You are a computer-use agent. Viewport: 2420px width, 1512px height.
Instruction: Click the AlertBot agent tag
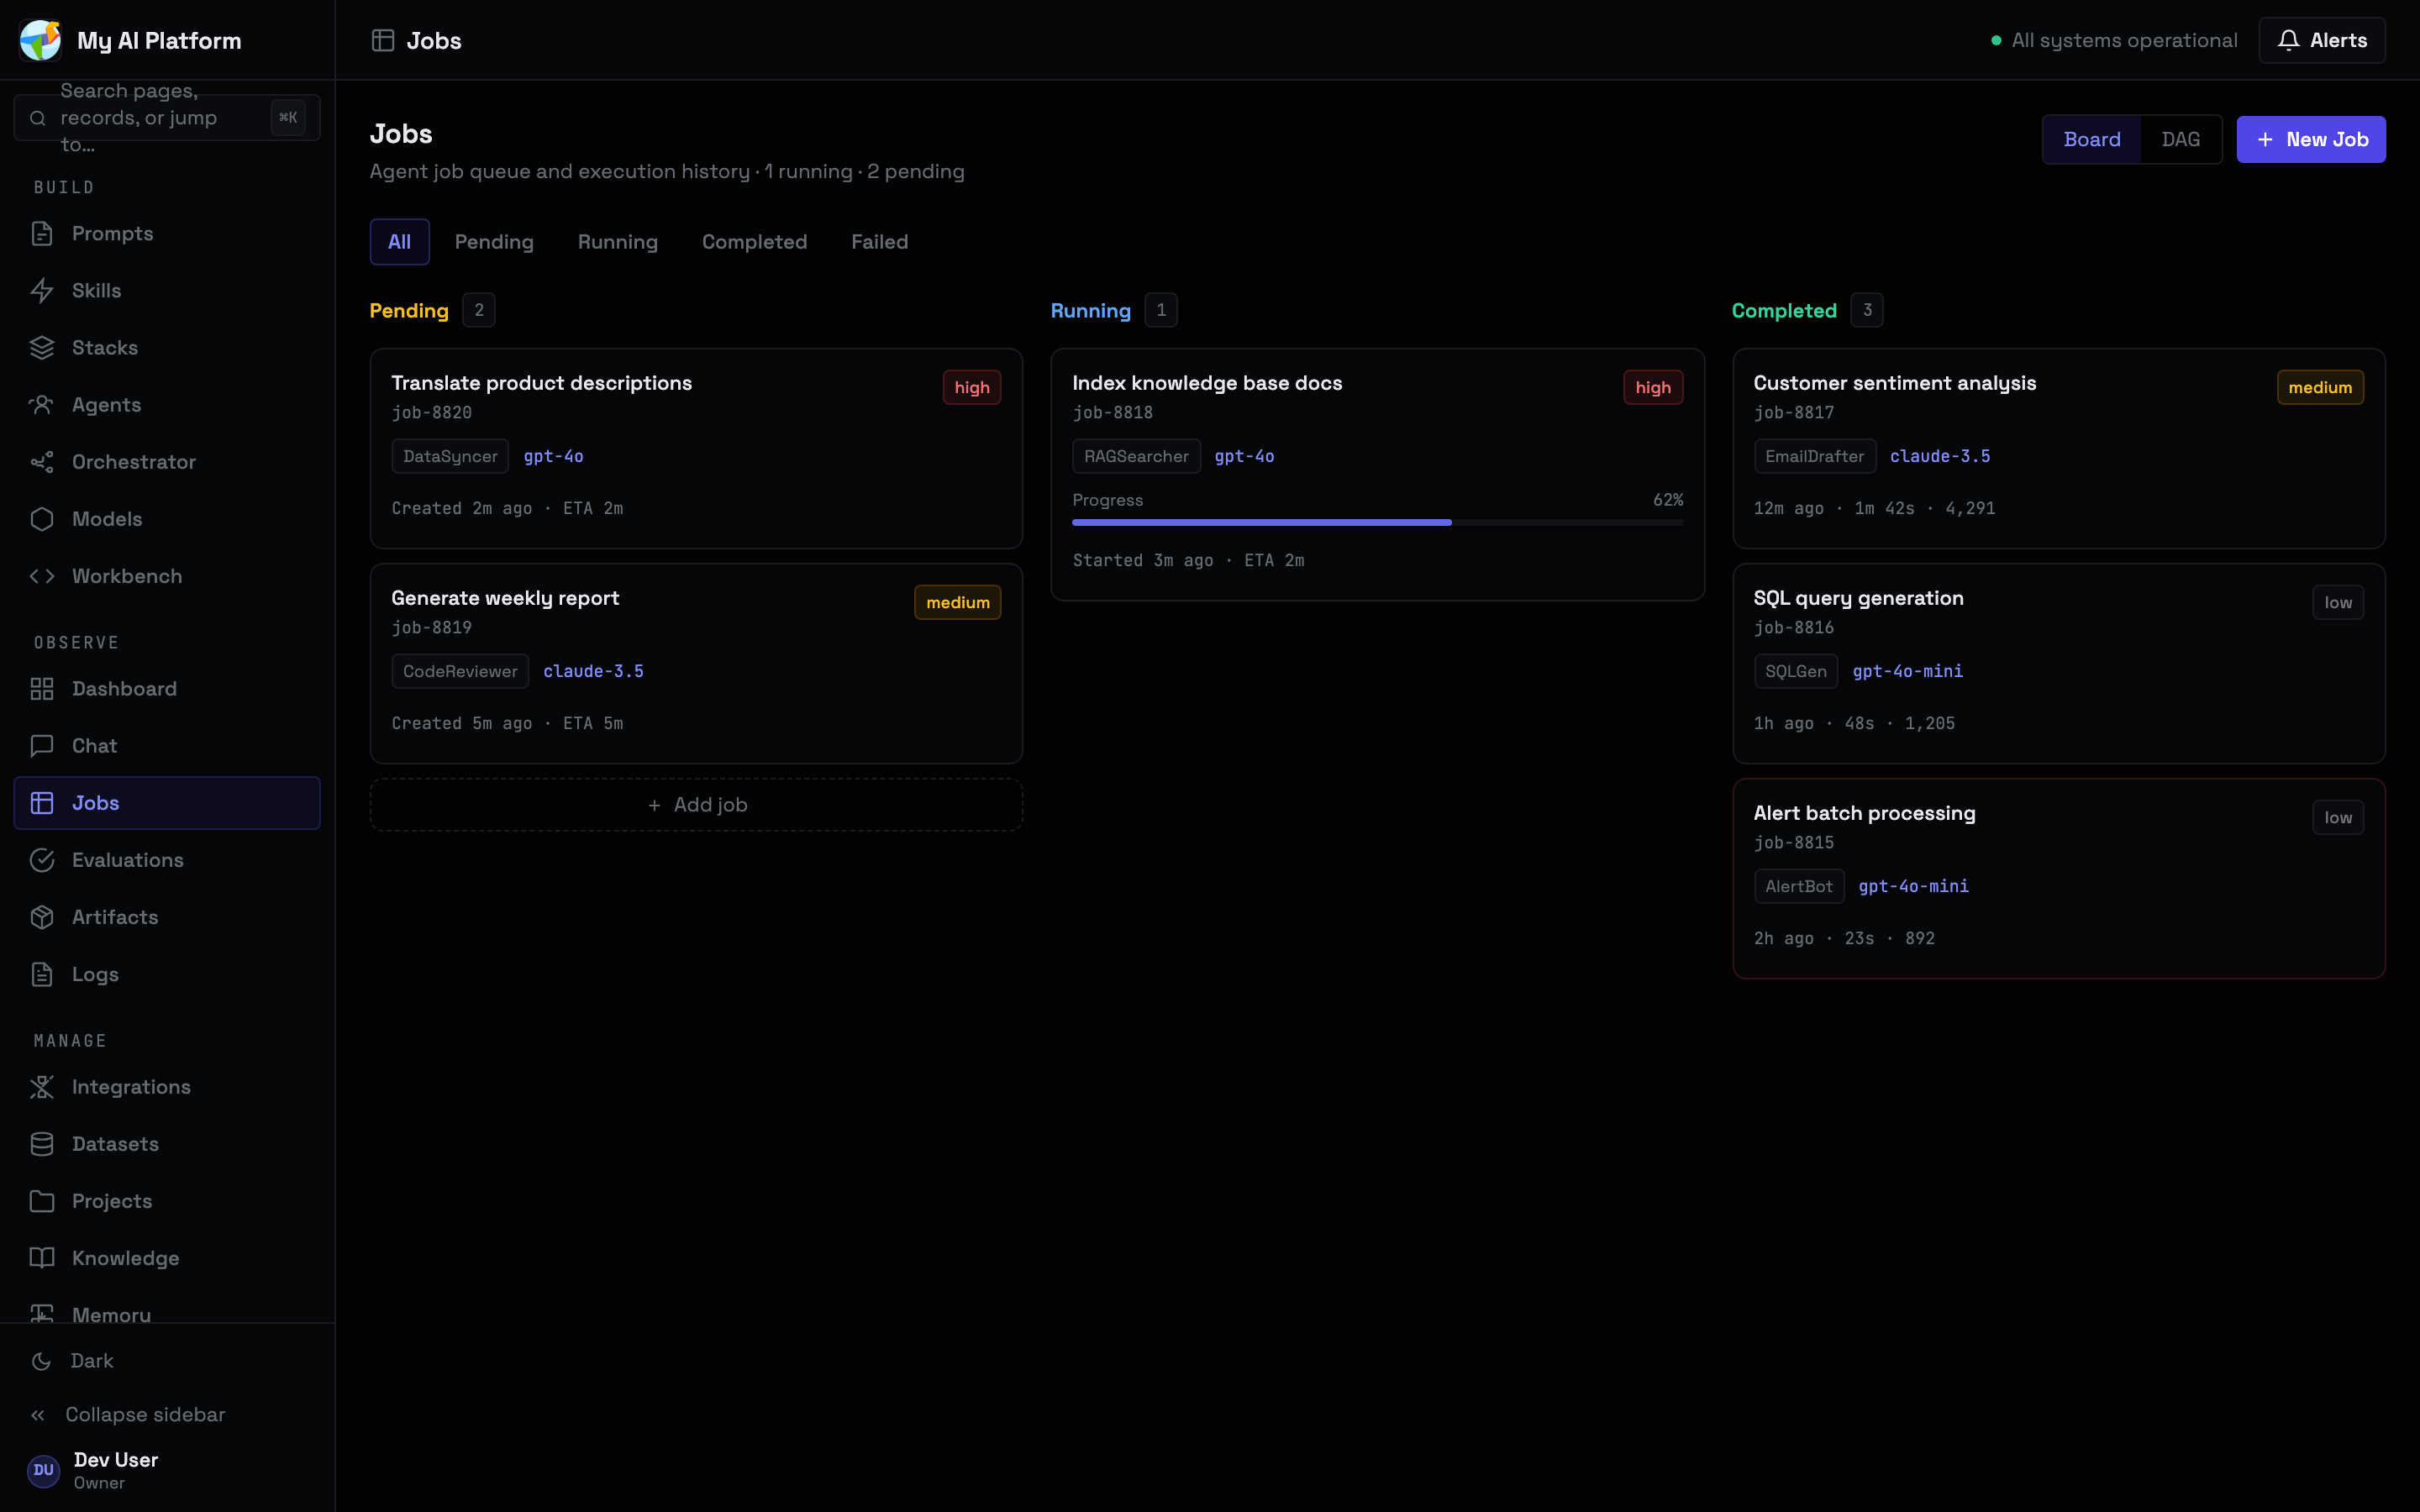1798,886
